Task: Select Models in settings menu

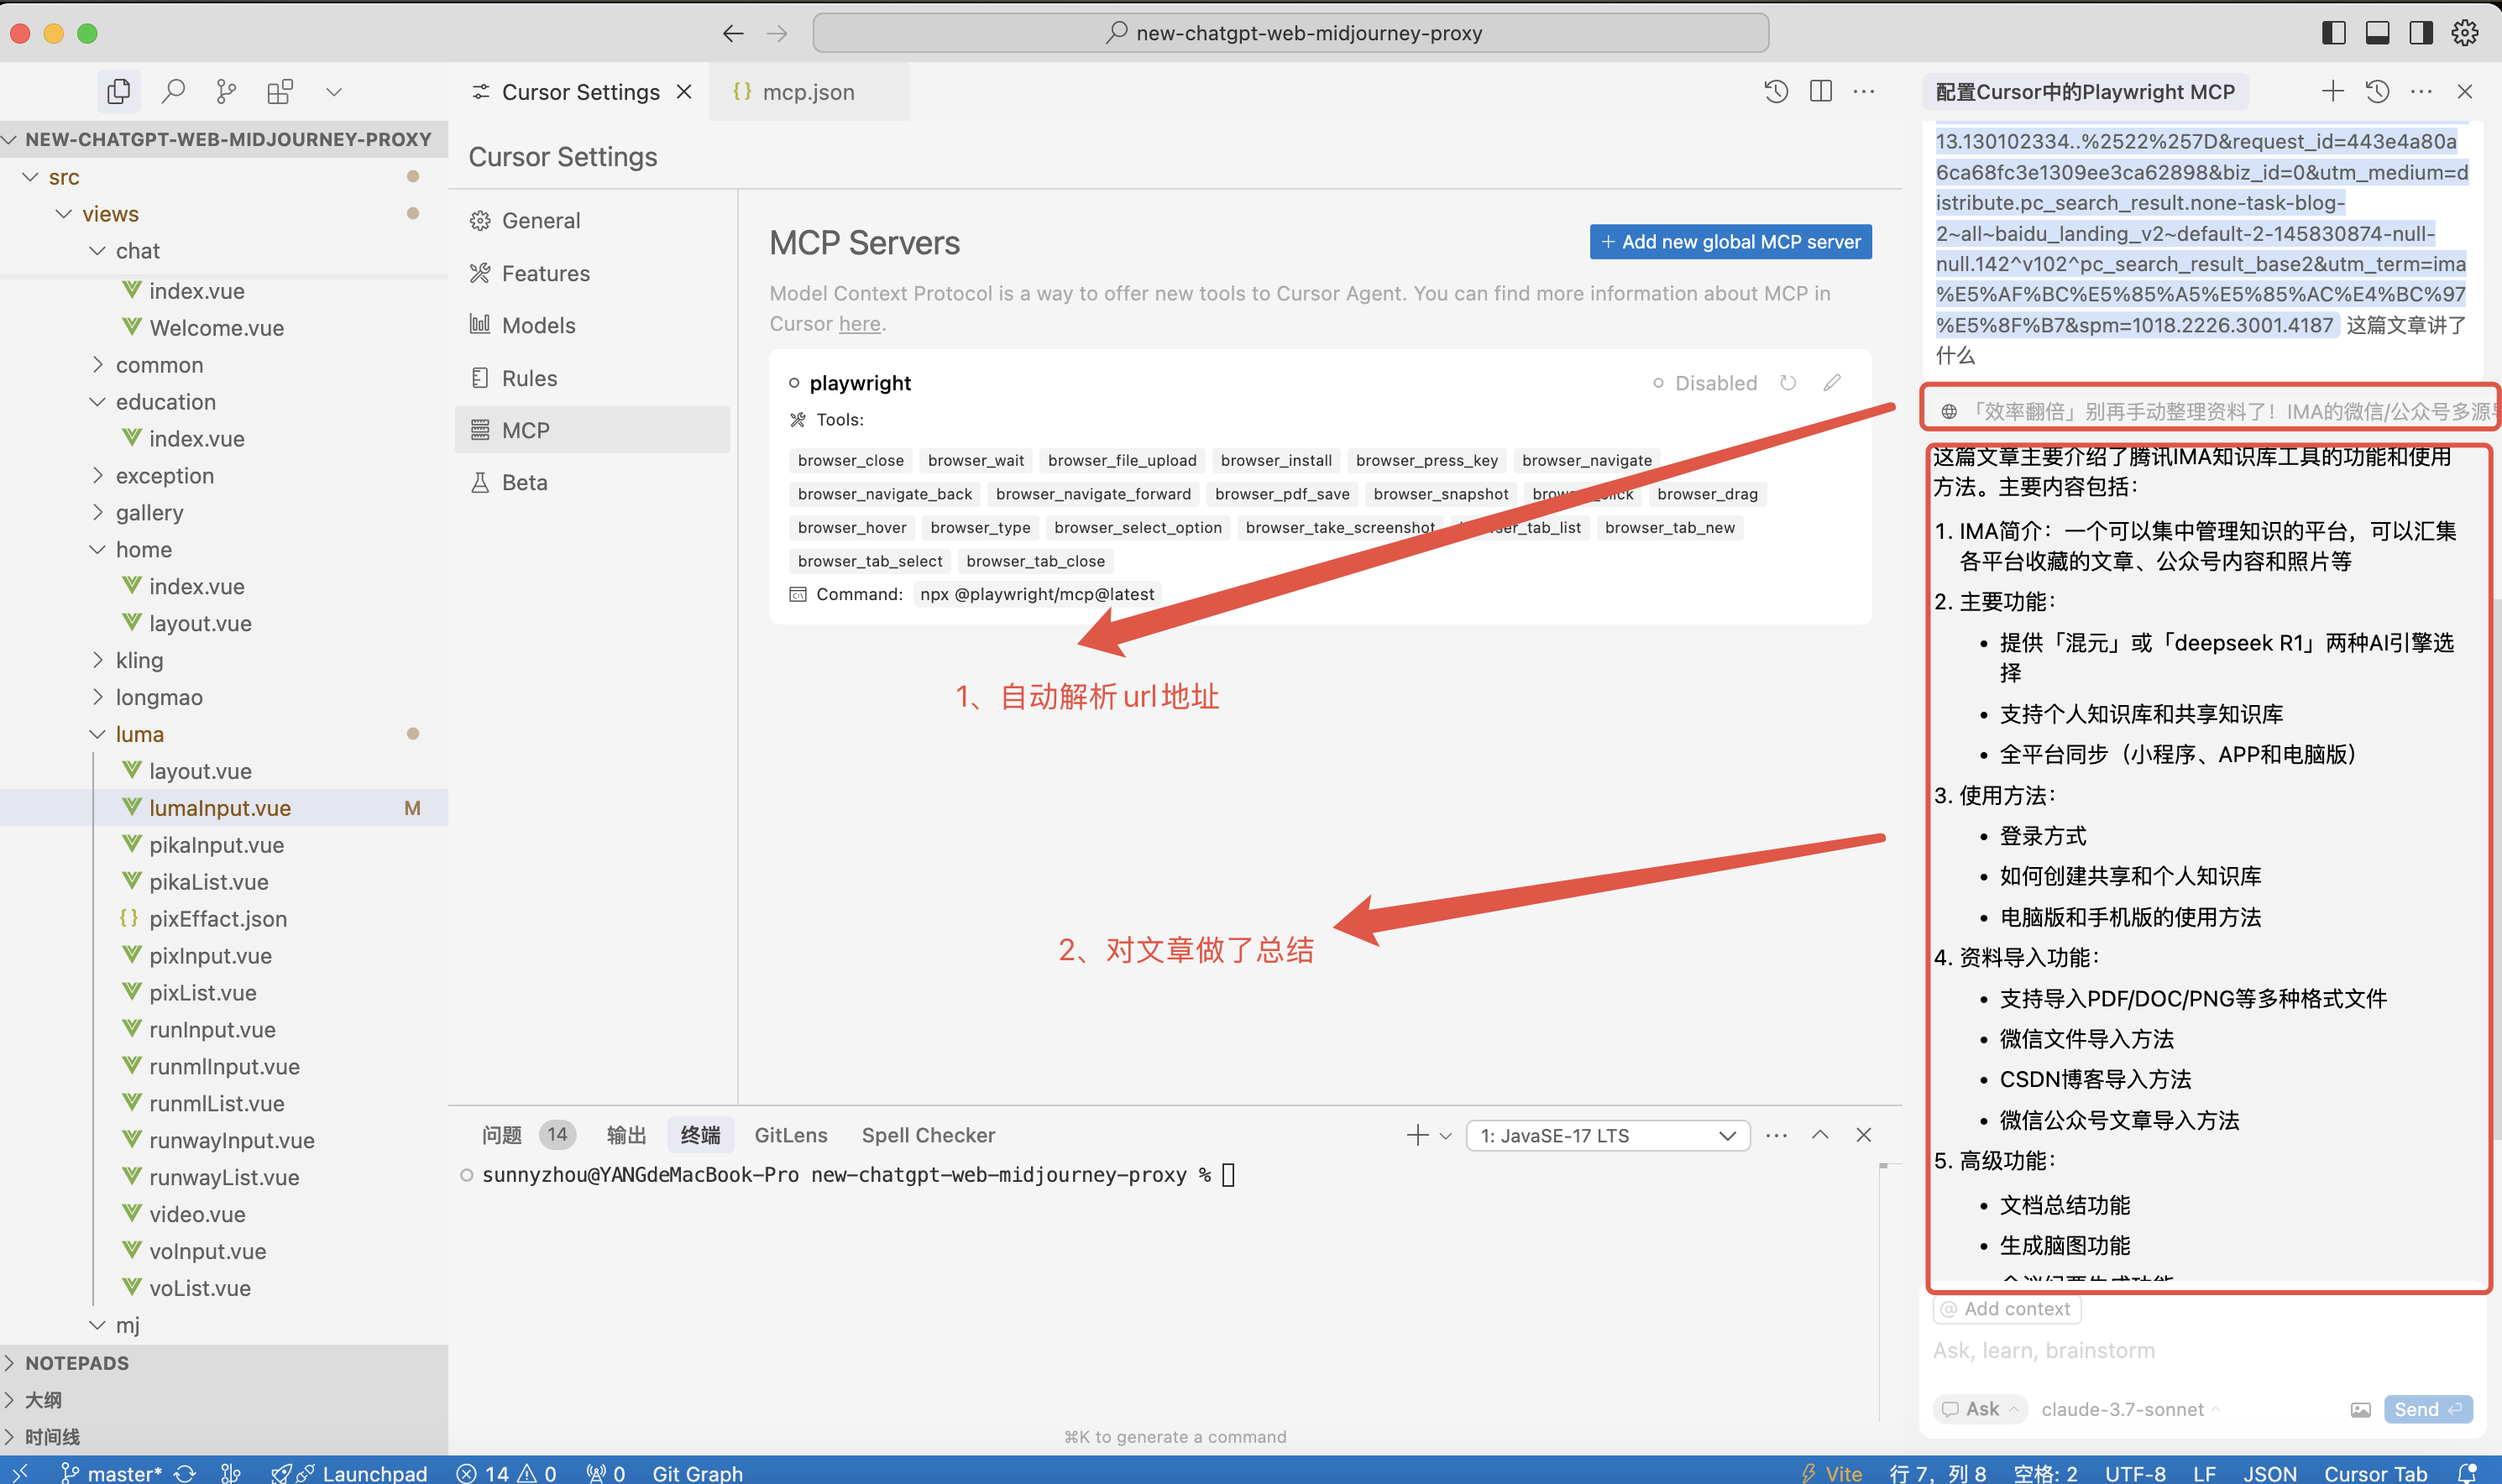Action: click(538, 325)
